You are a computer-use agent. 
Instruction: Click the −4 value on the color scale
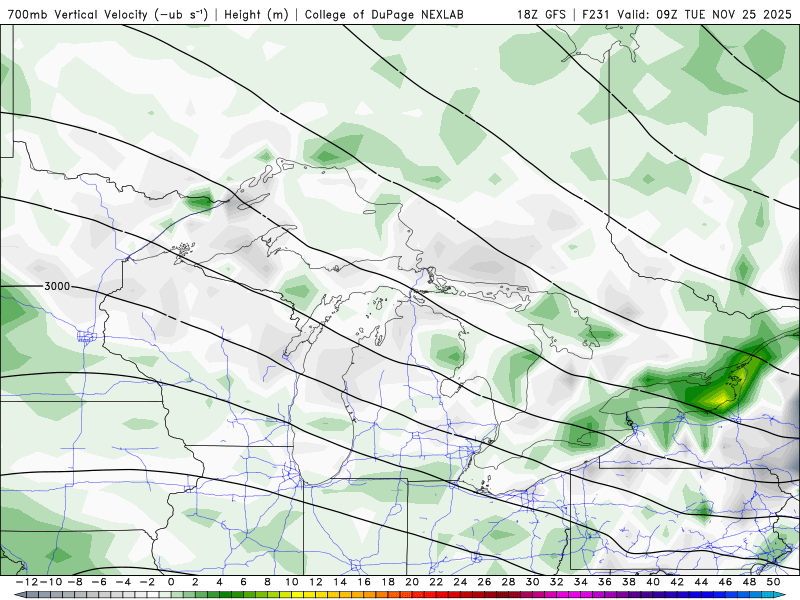point(122,582)
